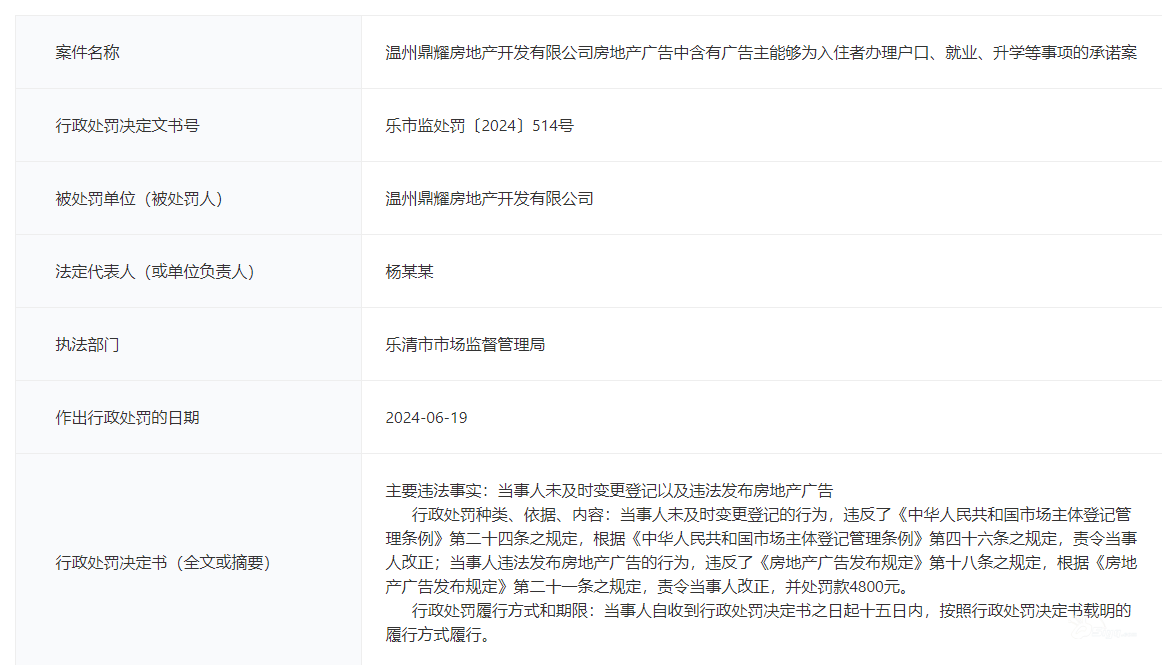
Task: Select the penalized unit value 温州鼎耀房地产开发有限公司
Action: [x=489, y=199]
